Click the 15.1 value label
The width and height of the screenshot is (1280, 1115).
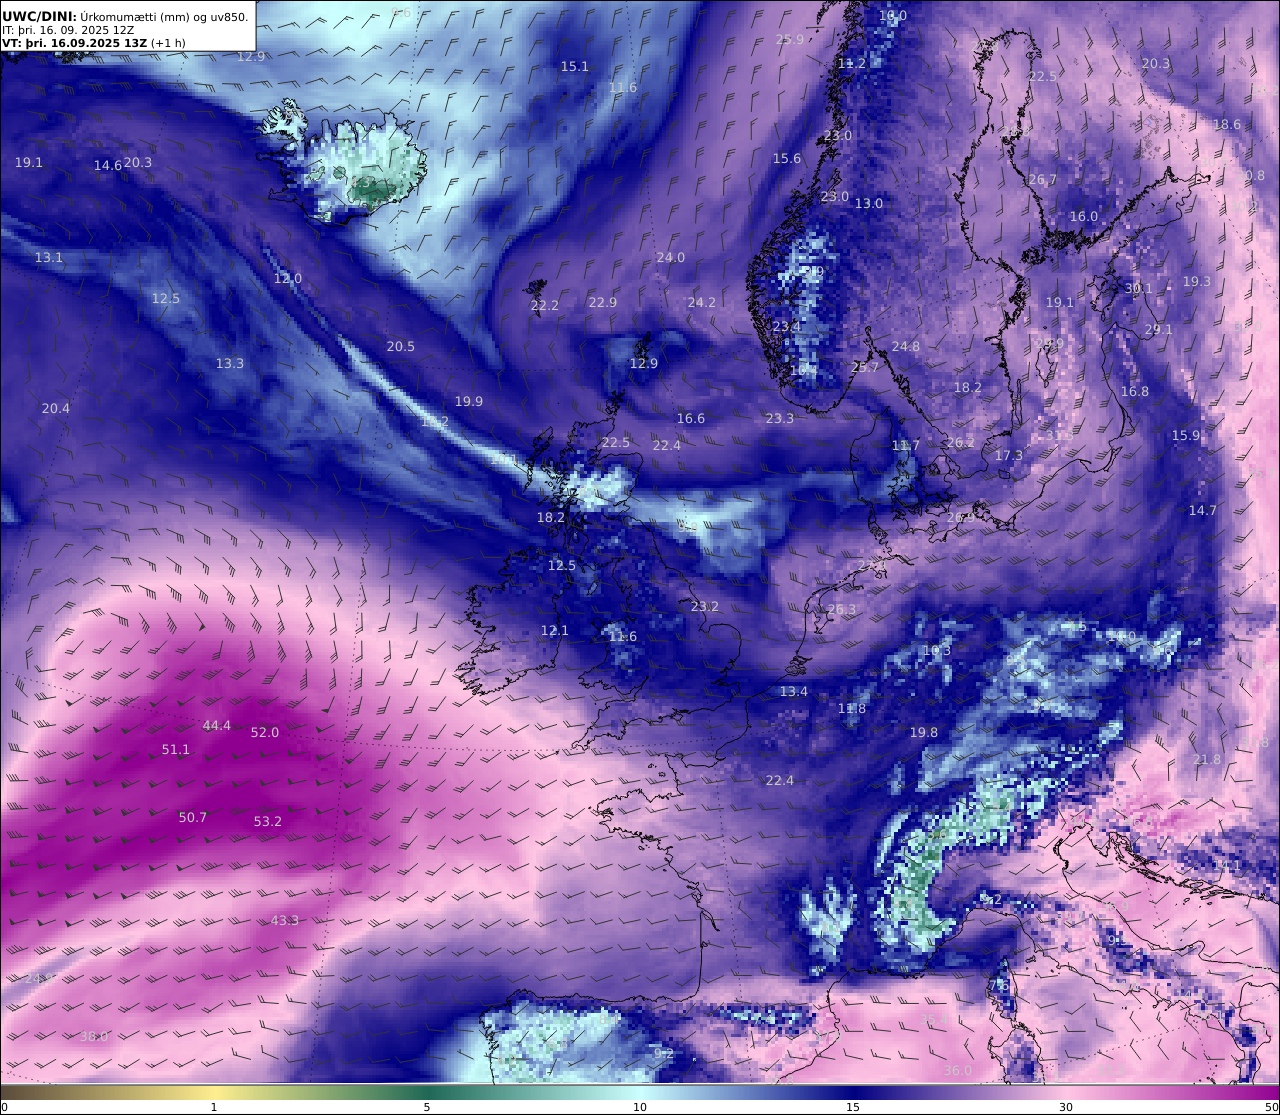point(574,66)
